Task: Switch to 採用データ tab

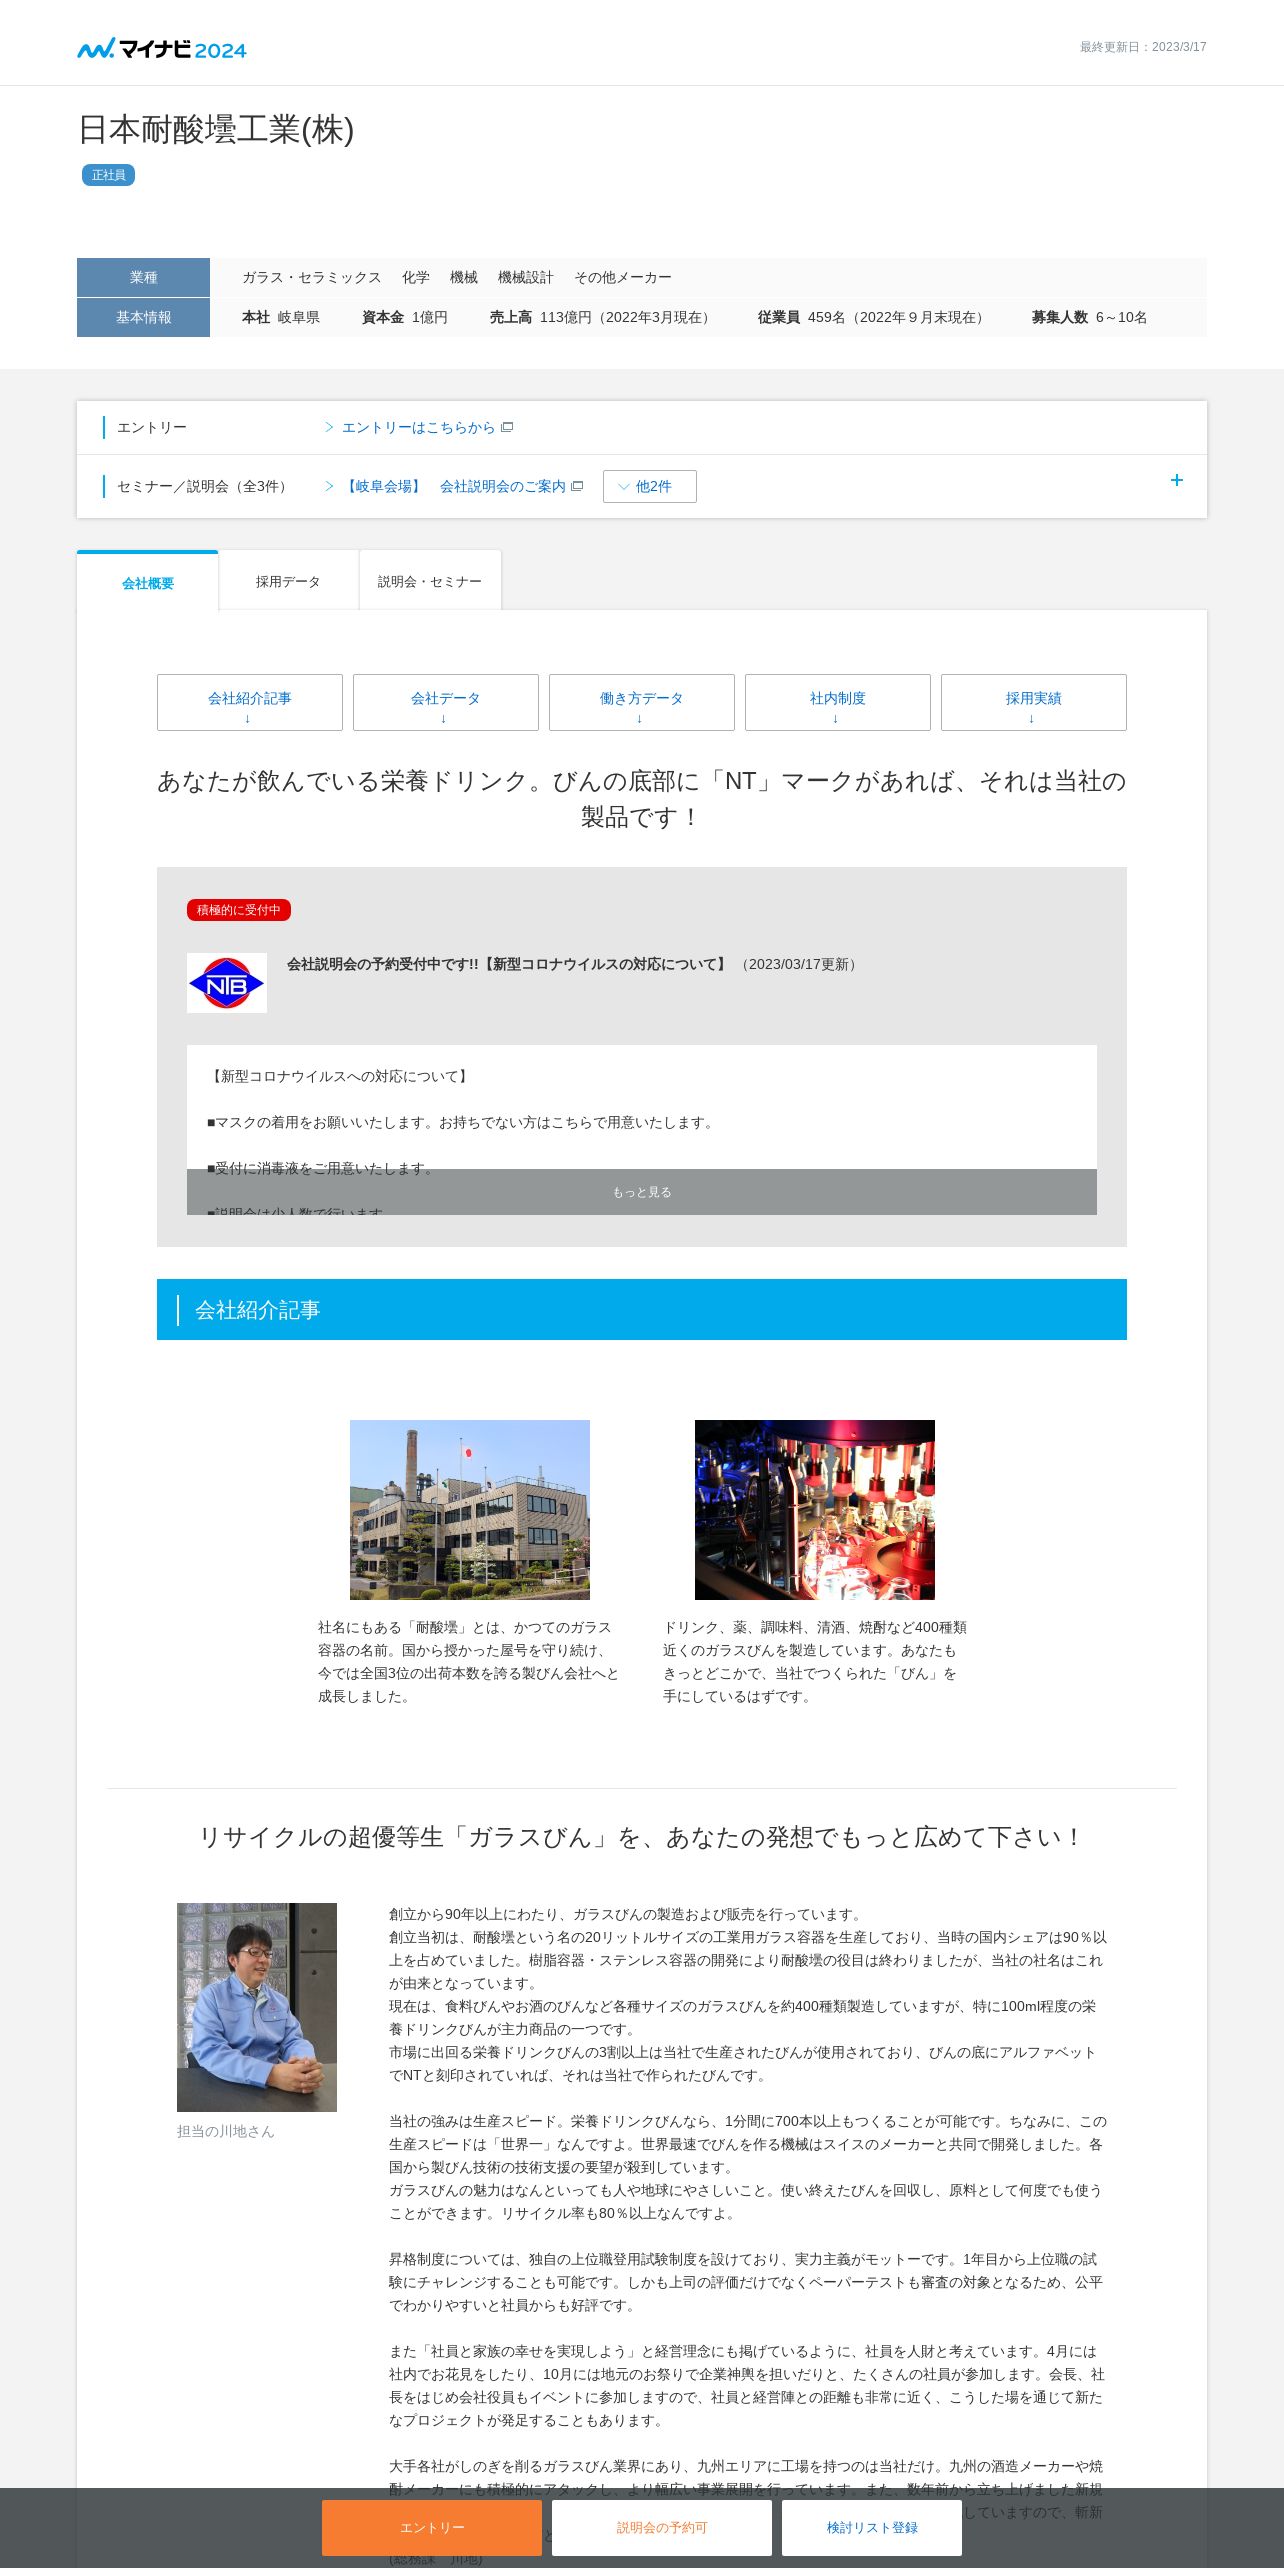Action: 288,581
